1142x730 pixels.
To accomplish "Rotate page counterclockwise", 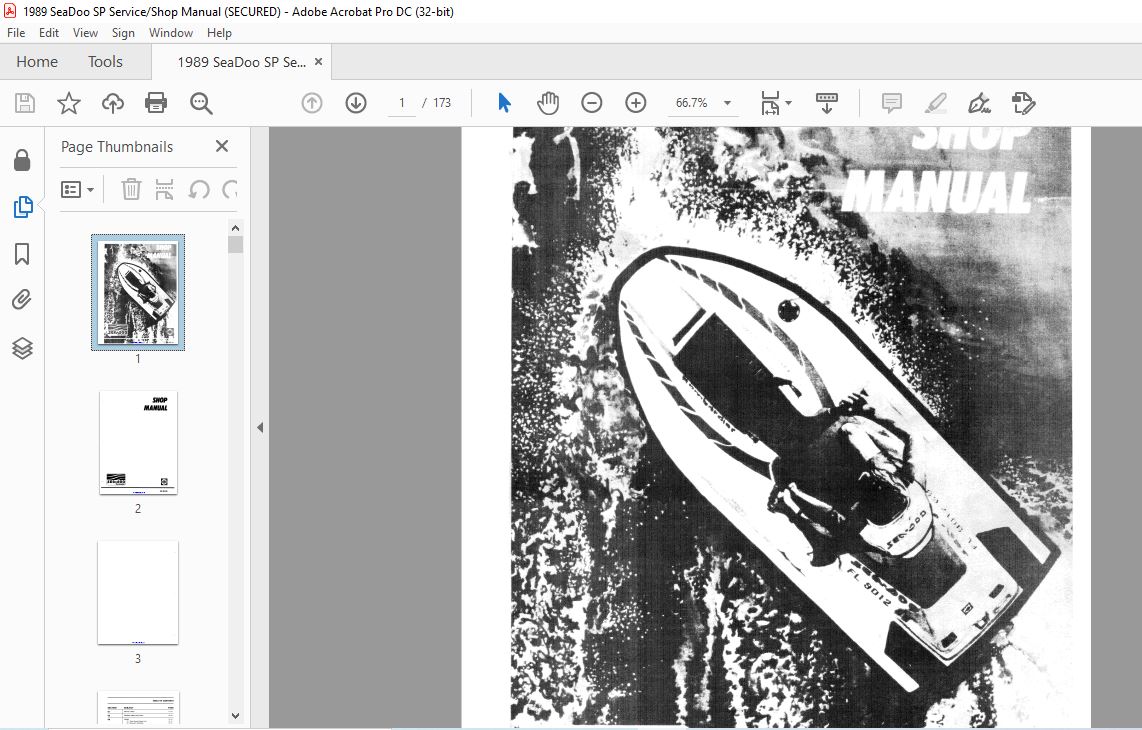I will coord(199,189).
